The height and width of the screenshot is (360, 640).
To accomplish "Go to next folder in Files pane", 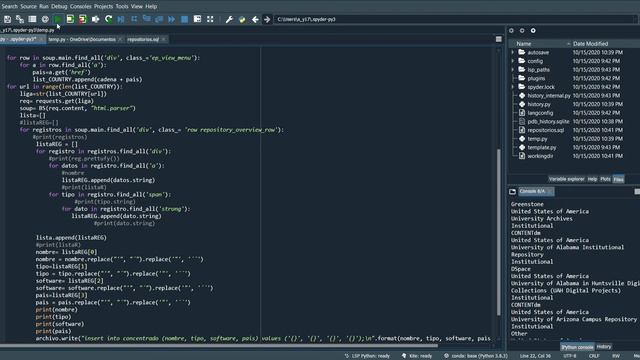I will pos(522,31).
